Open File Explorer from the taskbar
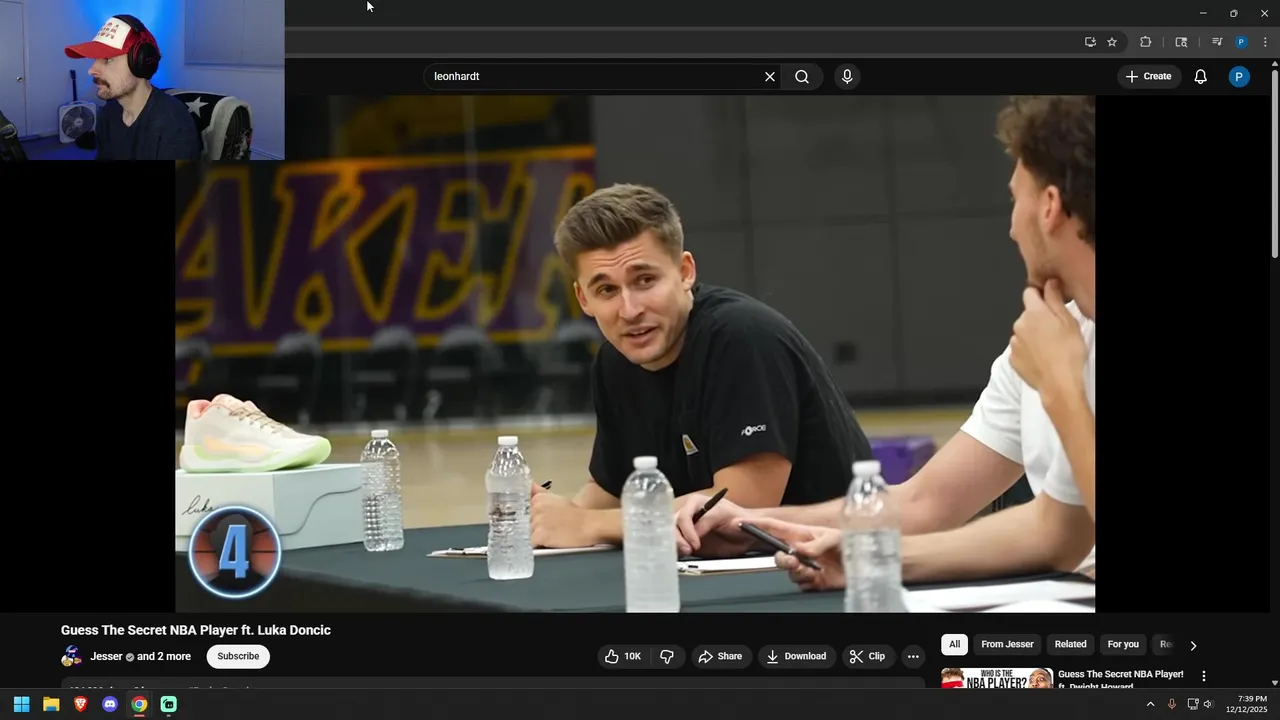Image resolution: width=1280 pixels, height=720 pixels. click(x=51, y=705)
